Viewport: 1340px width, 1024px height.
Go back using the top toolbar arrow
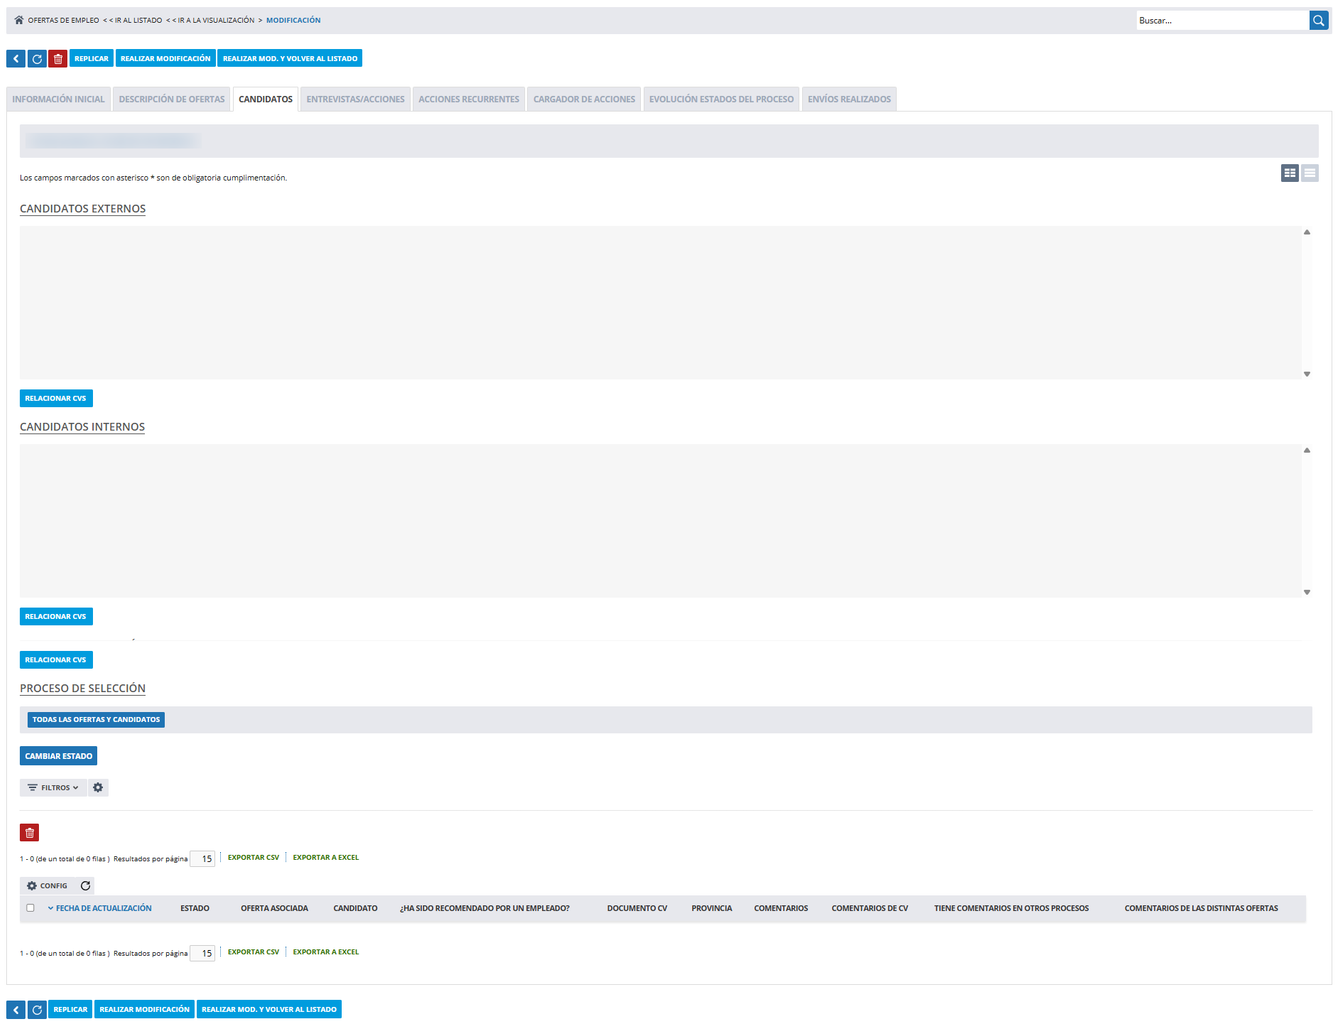tap(16, 59)
